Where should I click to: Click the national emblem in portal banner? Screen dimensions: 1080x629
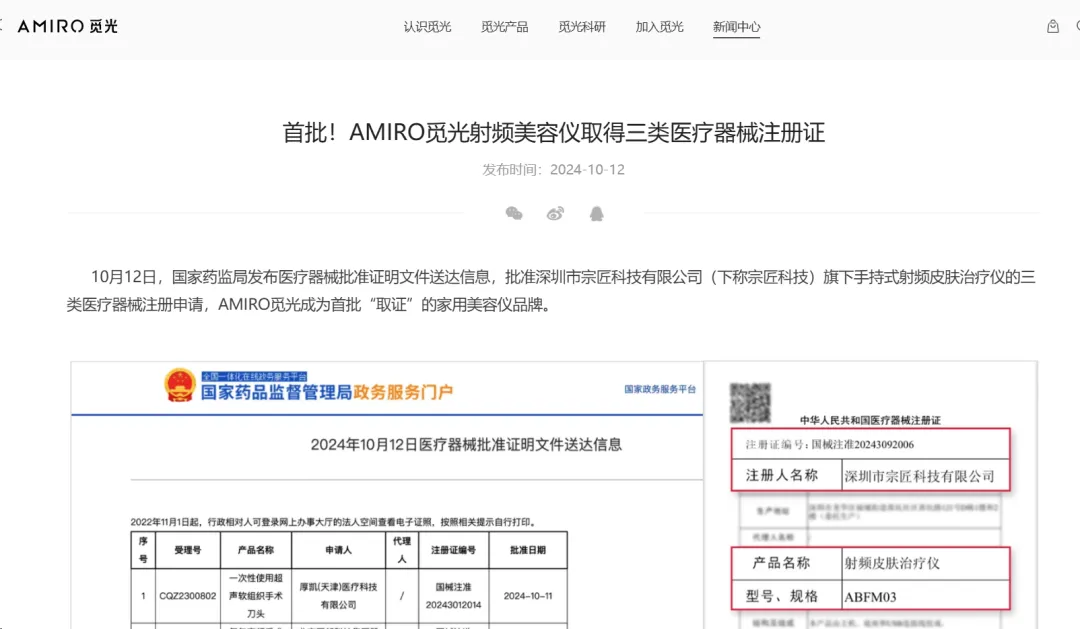pyautogui.click(x=180, y=385)
